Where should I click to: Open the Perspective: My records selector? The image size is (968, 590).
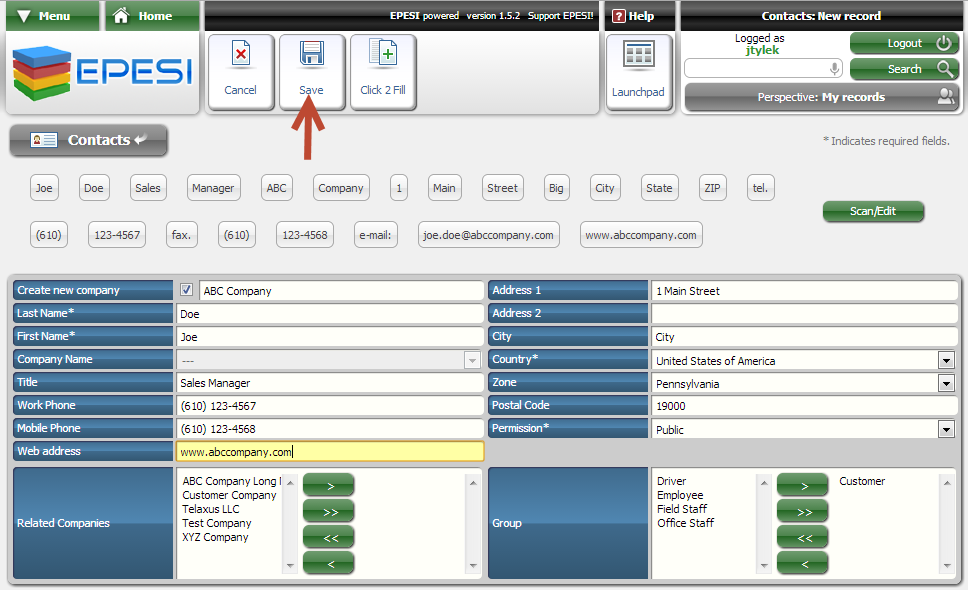coord(820,97)
